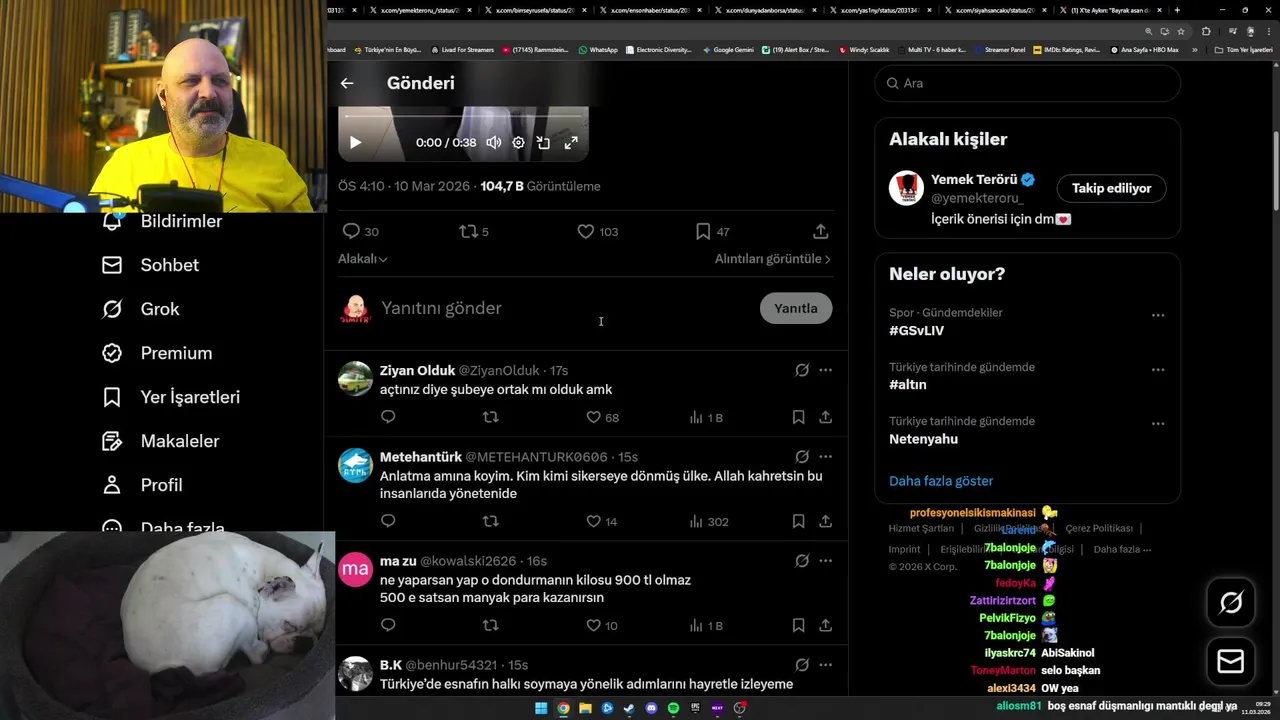Open Yemek Terörü profile name

(974, 180)
